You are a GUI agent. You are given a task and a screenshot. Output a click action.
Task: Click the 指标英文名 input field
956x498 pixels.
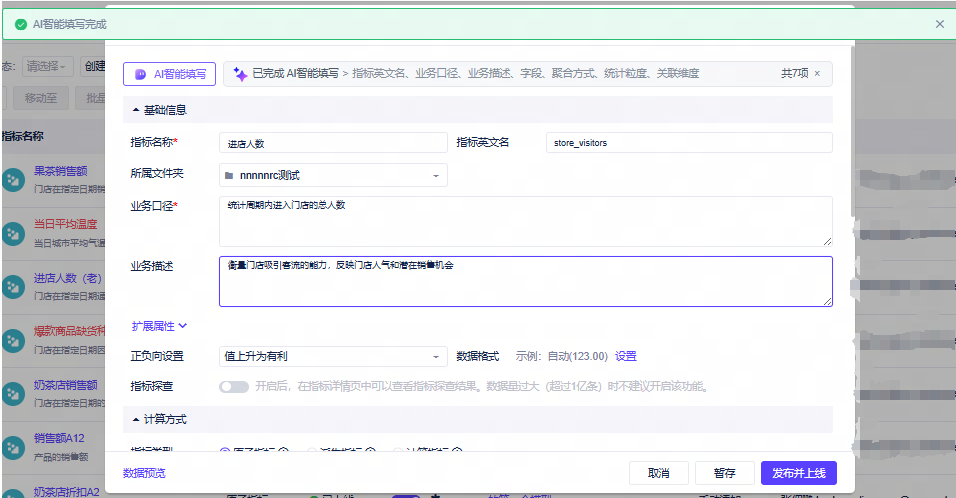click(689, 143)
